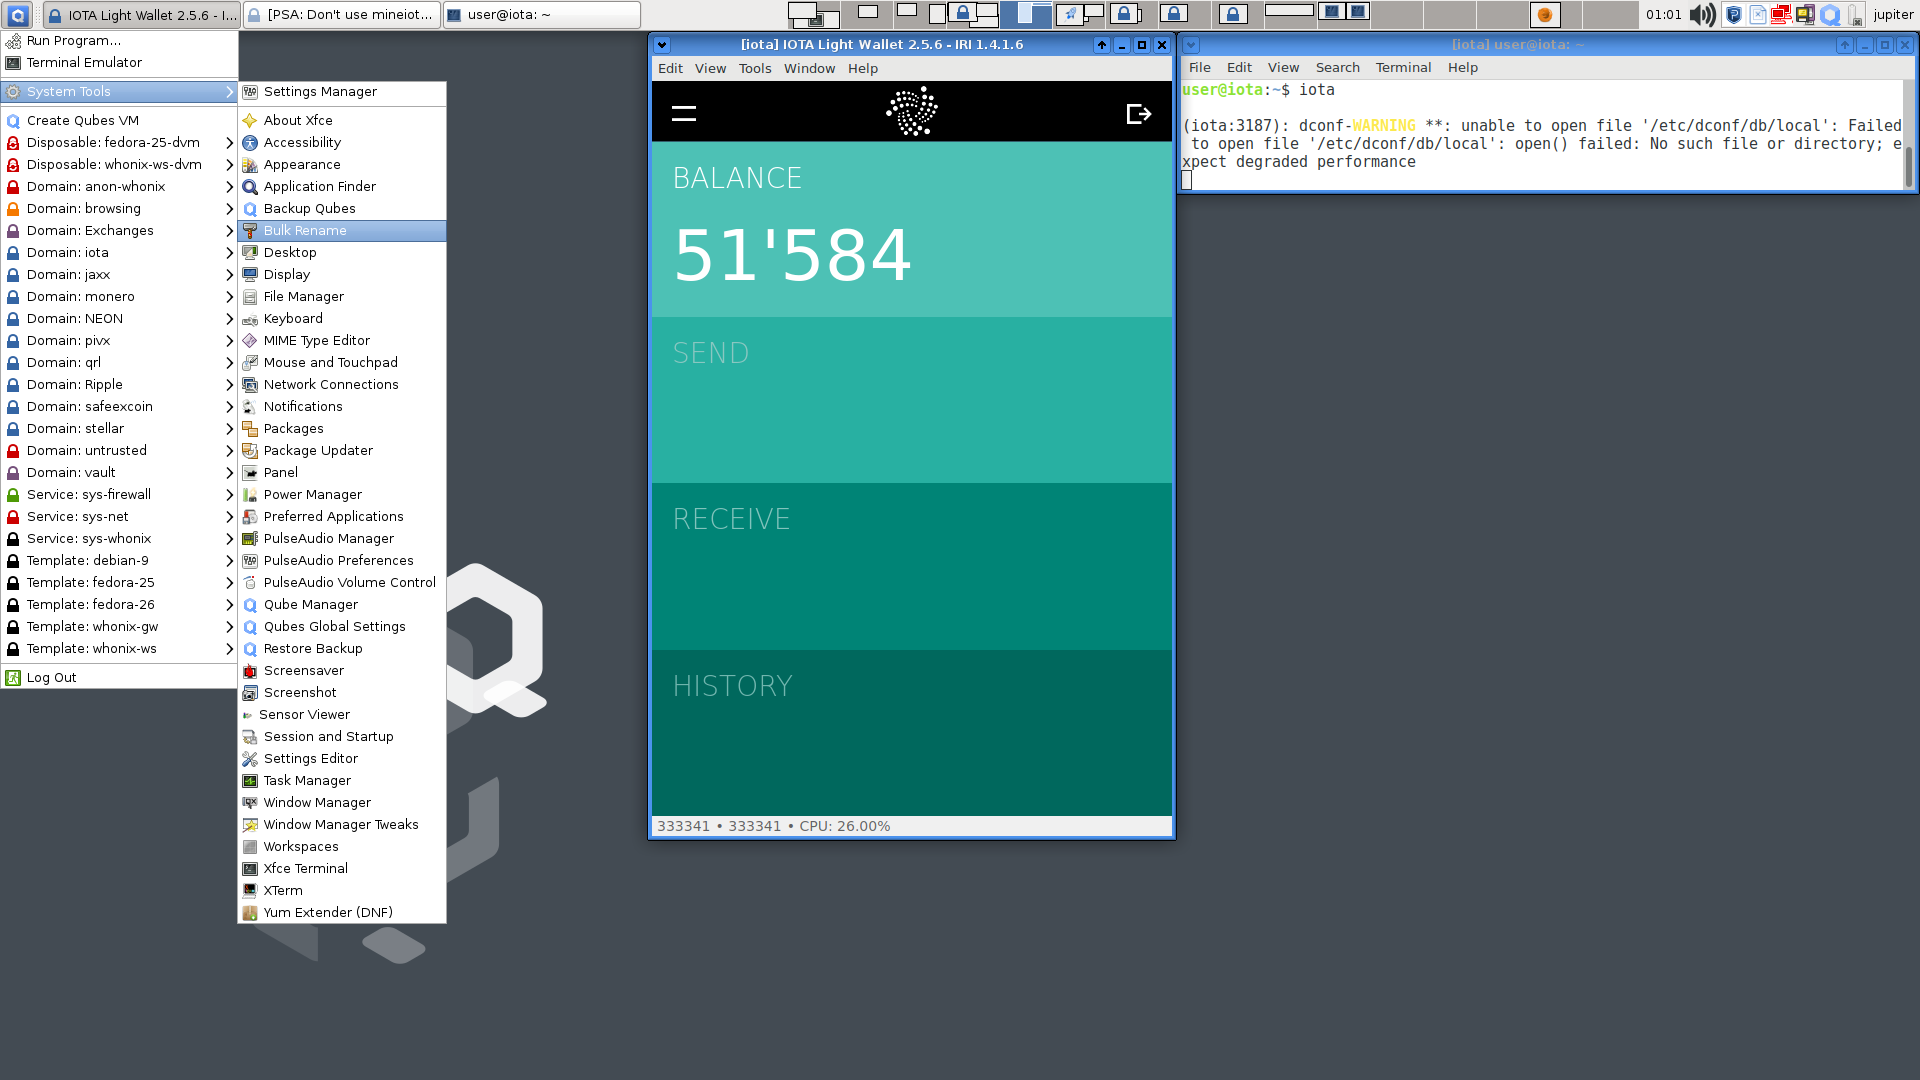The width and height of the screenshot is (1920, 1080).
Task: Click Terminal Emulator in main menu
Action: tap(119, 63)
